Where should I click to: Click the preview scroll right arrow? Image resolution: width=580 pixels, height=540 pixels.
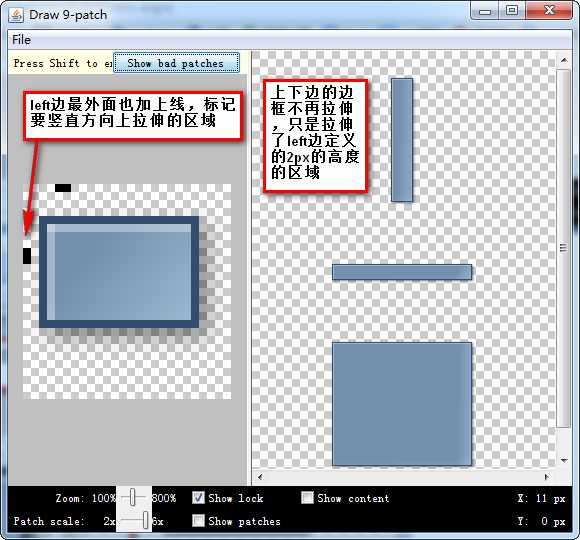click(547, 477)
